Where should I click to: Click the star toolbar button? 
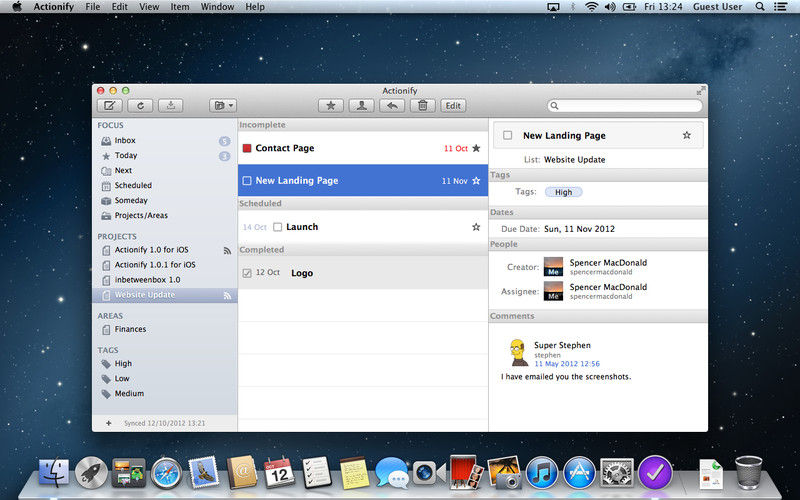pos(331,106)
